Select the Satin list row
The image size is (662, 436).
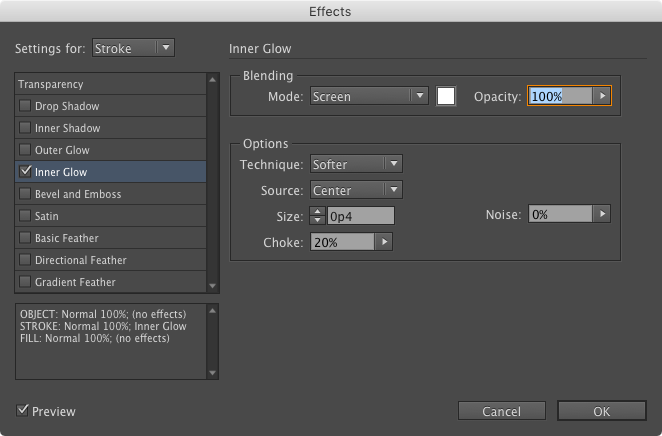coord(111,216)
